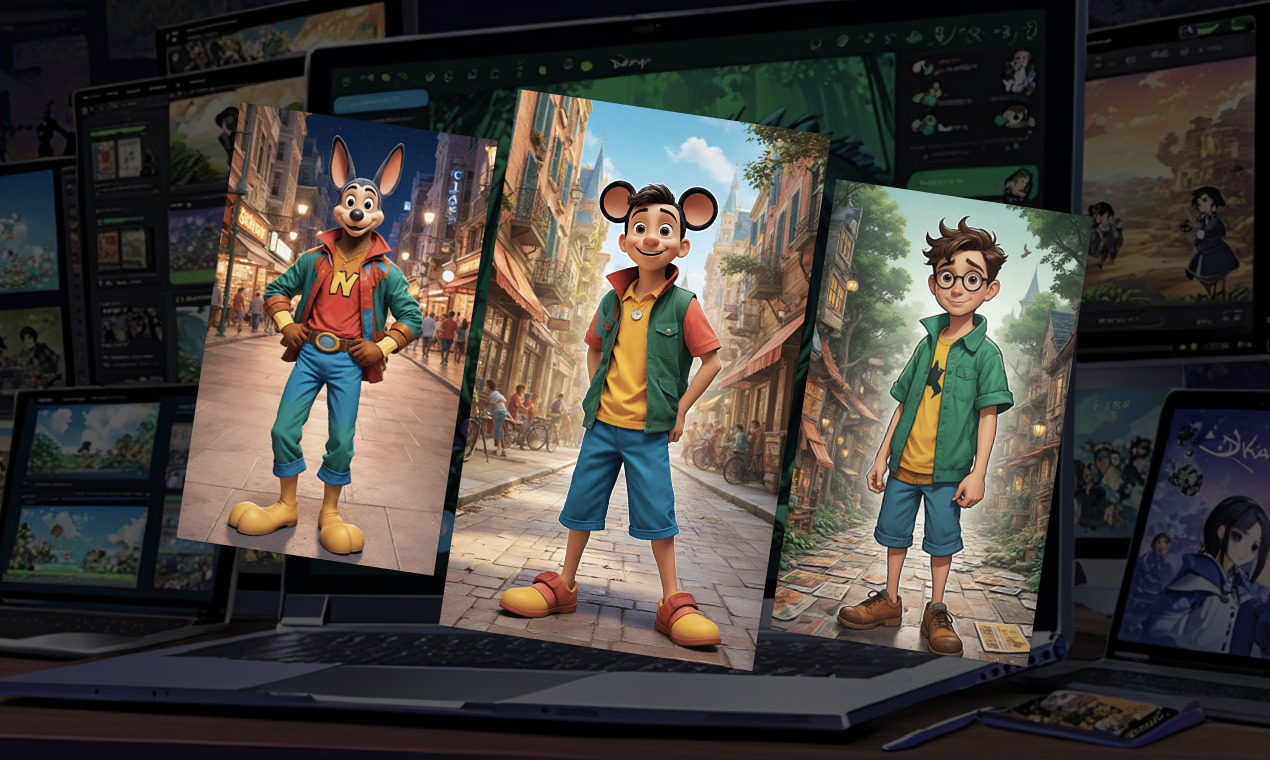Screen dimensions: 1270x760
Task: Click the blue pill button on the laptop screen
Action: 381,102
